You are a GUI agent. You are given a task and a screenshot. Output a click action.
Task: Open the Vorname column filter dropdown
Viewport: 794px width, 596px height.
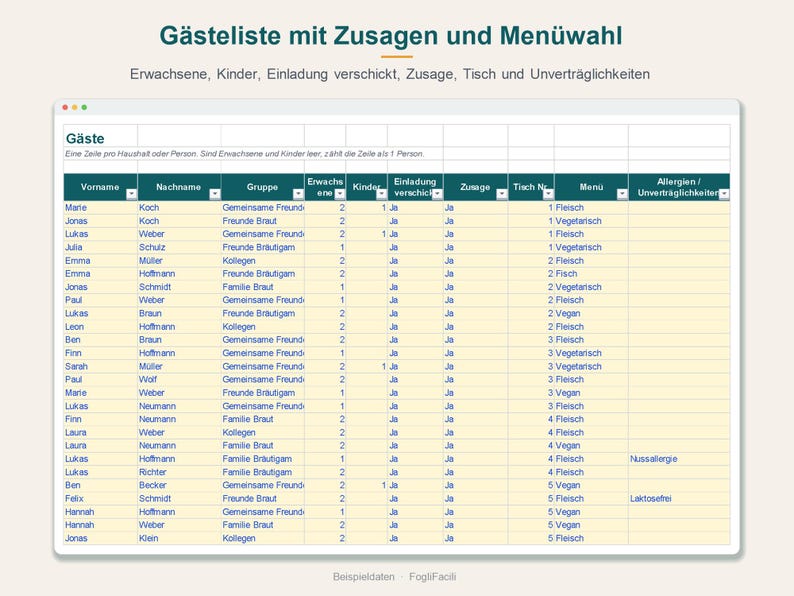tap(131, 194)
